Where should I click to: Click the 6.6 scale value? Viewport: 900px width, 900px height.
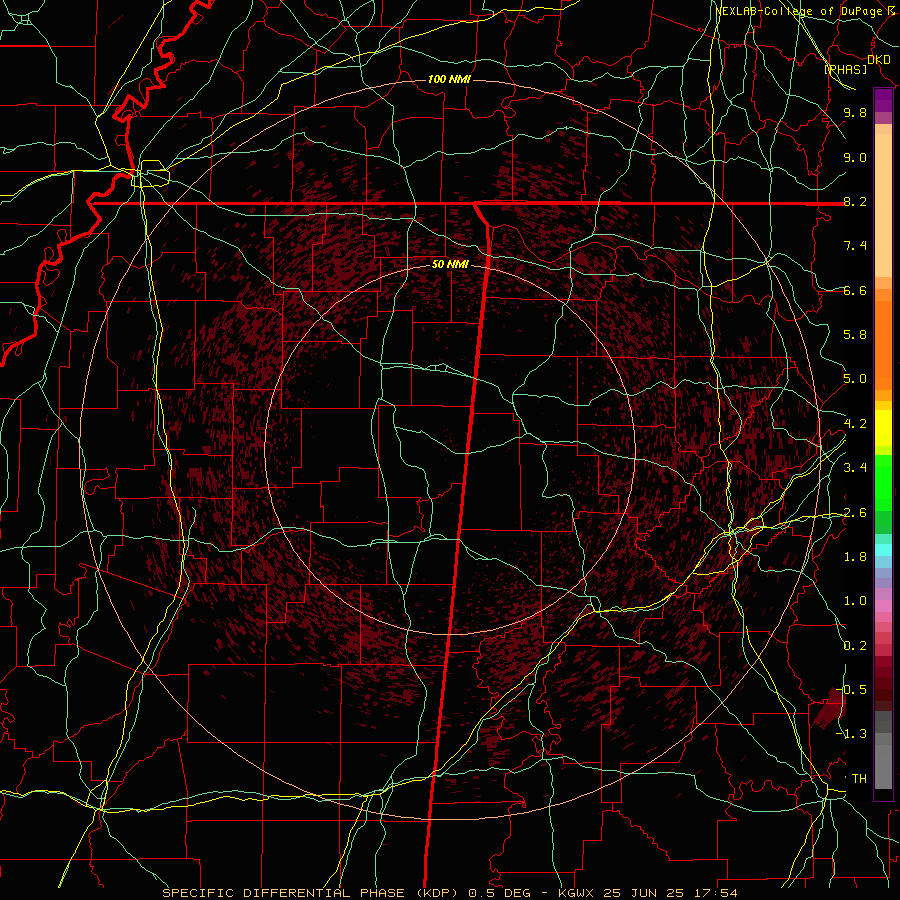tap(855, 290)
